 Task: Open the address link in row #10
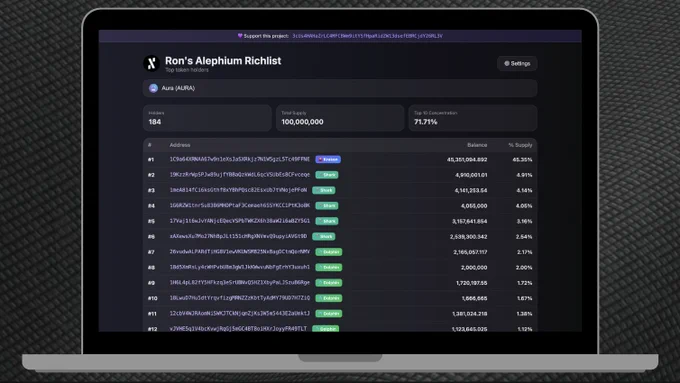tap(240, 298)
